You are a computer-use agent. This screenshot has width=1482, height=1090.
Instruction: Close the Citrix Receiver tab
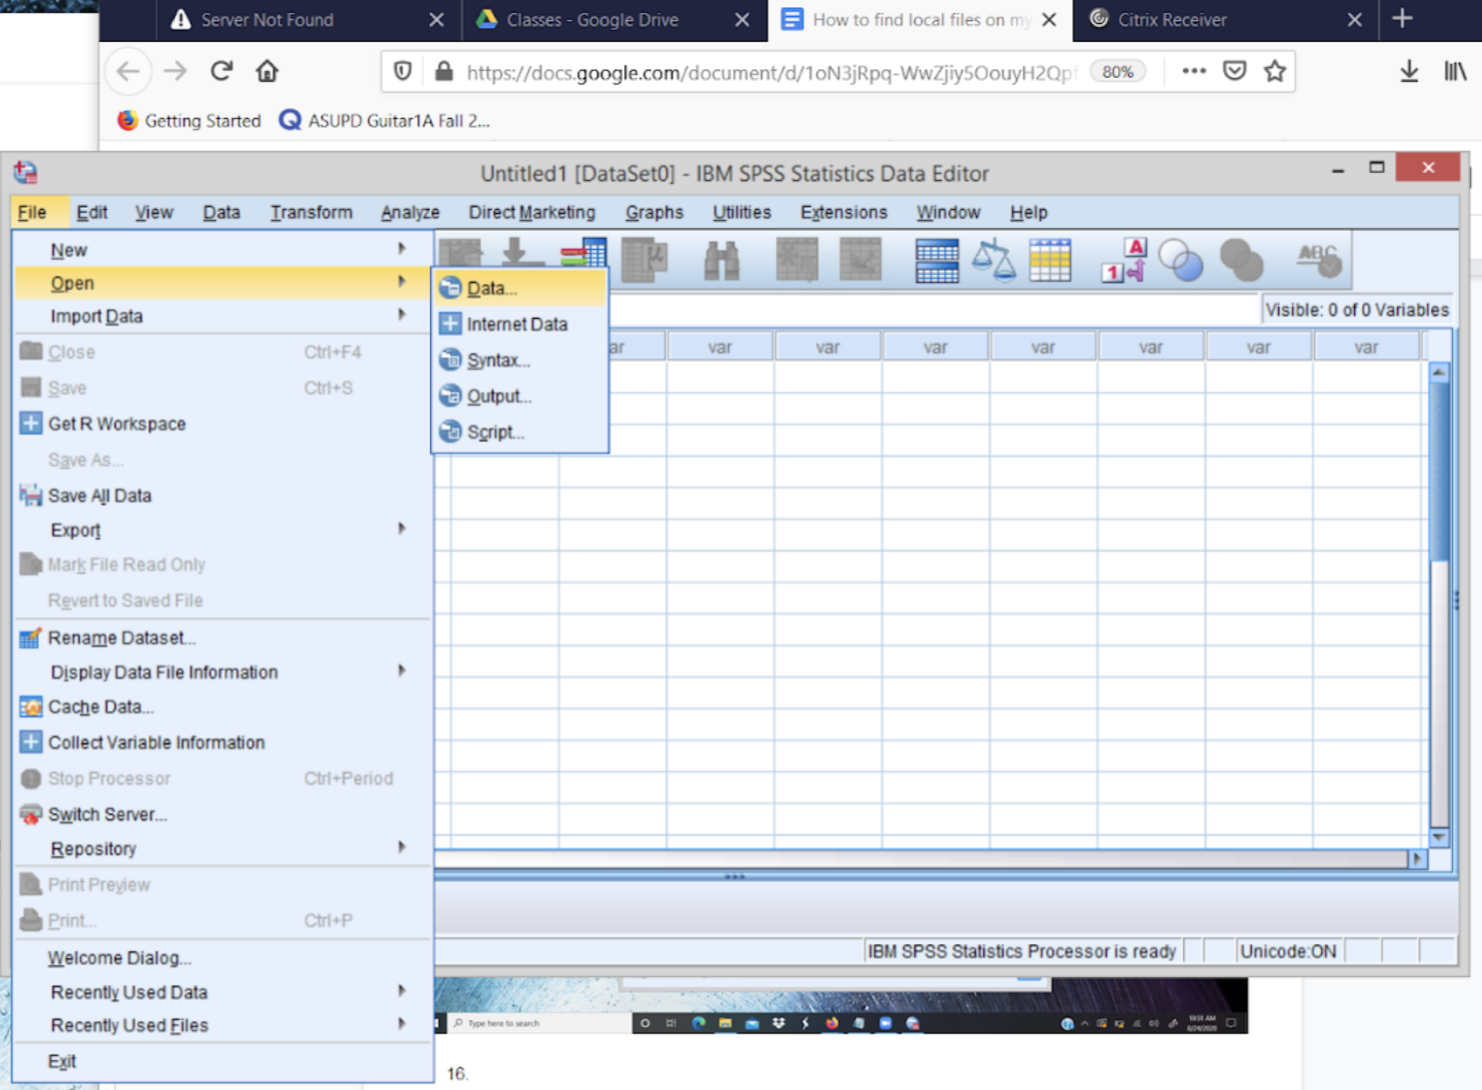tap(1354, 19)
